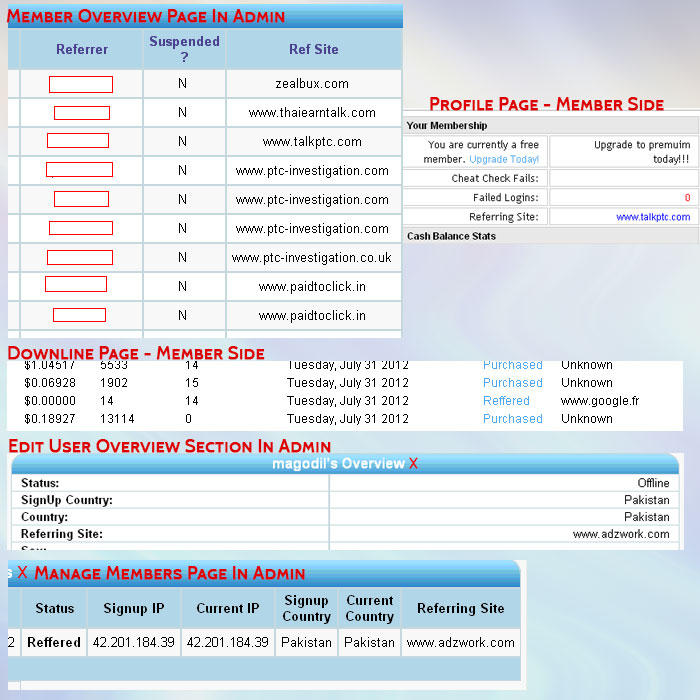Image resolution: width=700 pixels, height=700 pixels.
Task: Click the red X beside Manage Members title
Action: tap(22, 572)
